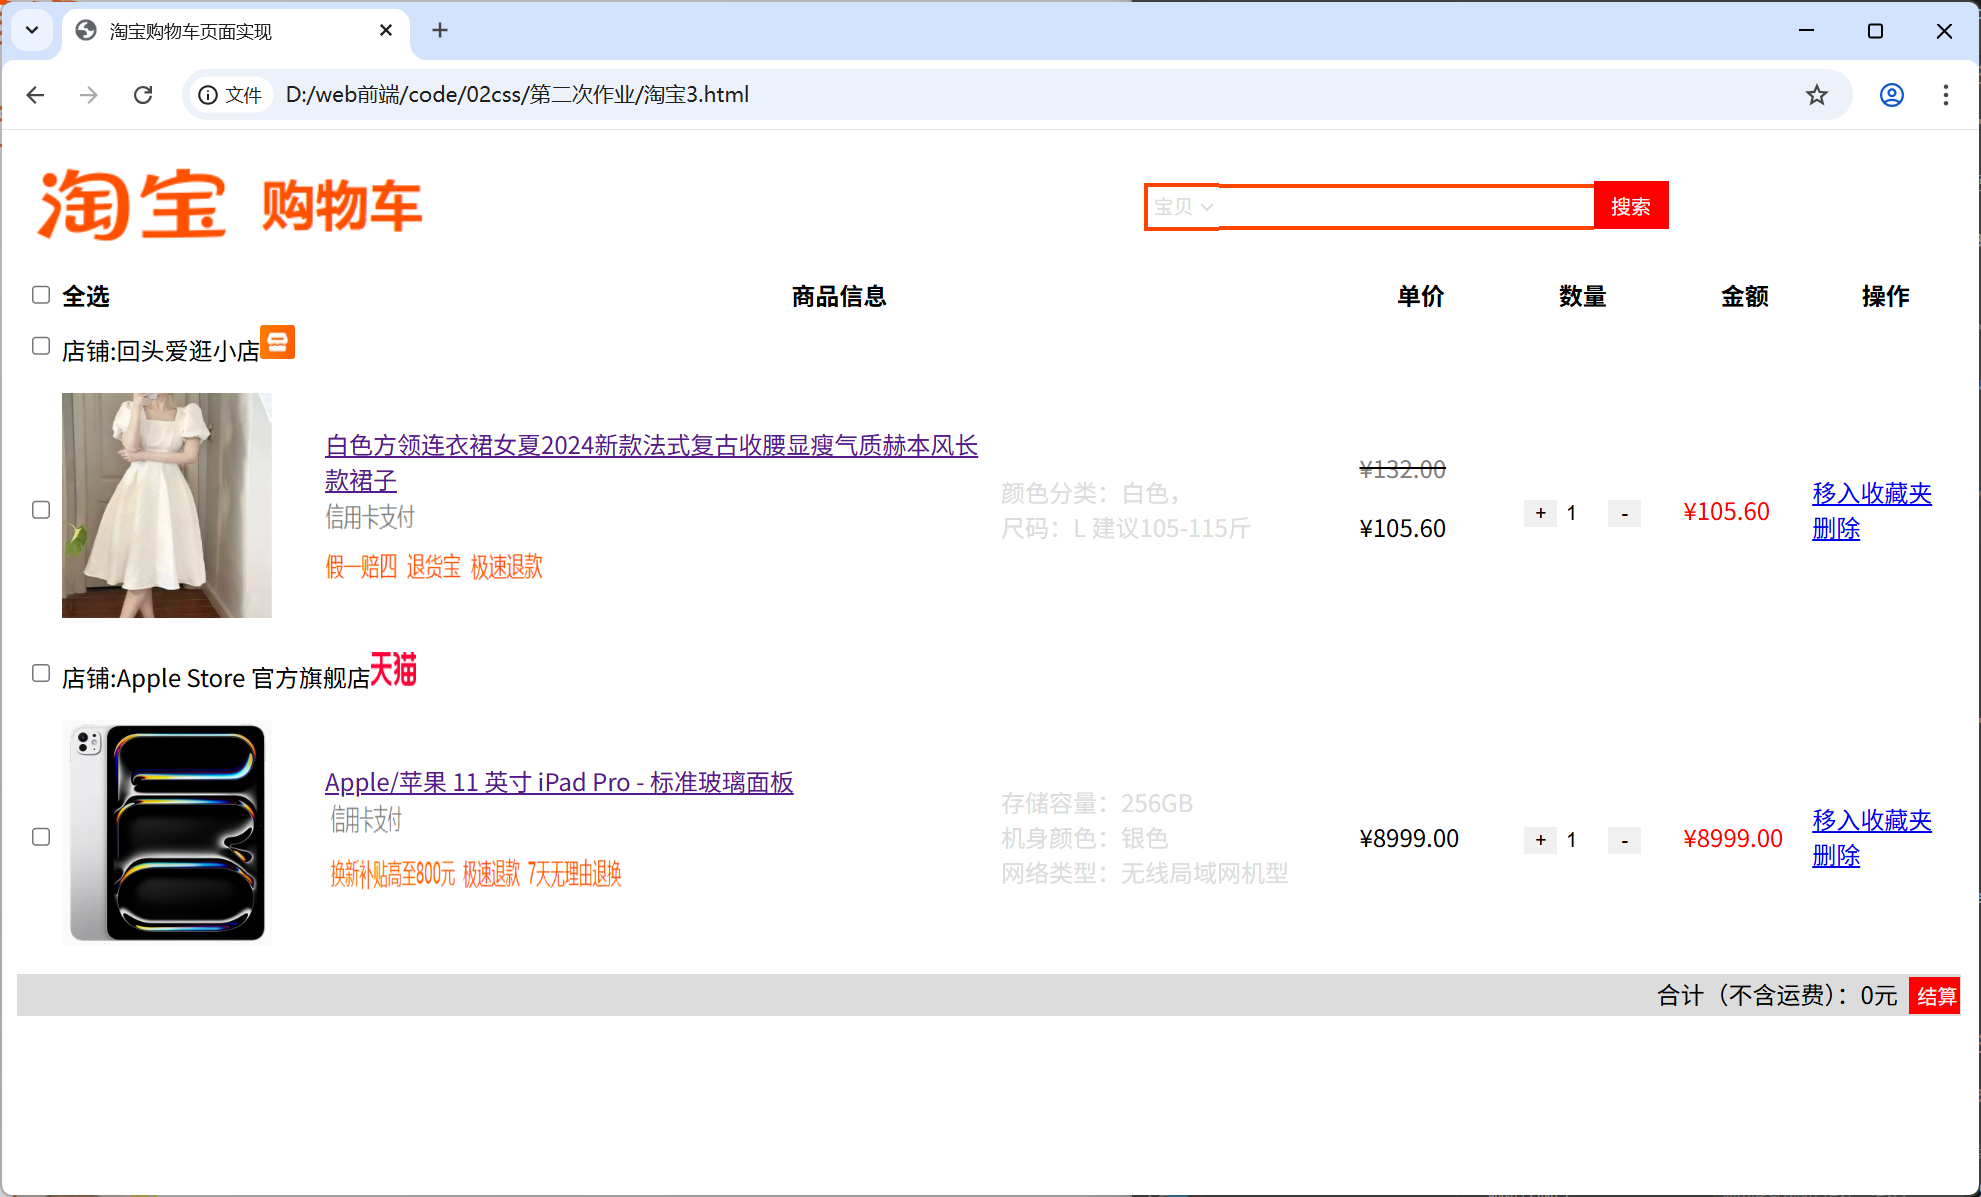Reload the page with refresh icon
This screenshot has height=1197, width=1981.
143,95
